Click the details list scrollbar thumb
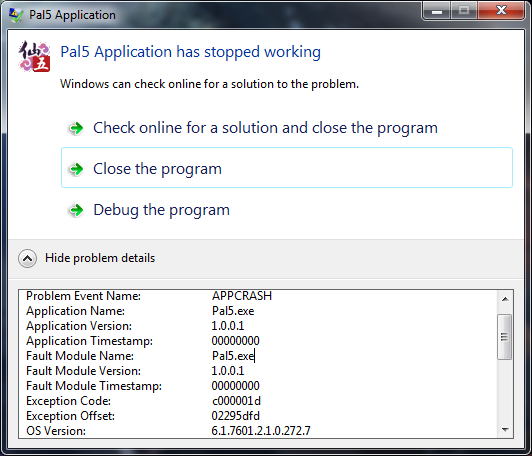Screen dimensions: 532x456 (505, 337)
